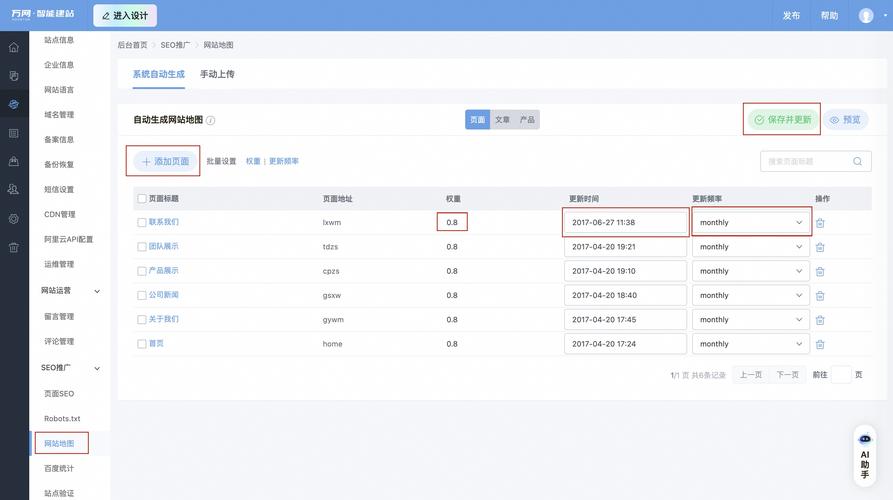Open the update frequency dropdown for 产品展示
The image size is (893, 500).
(x=750, y=271)
